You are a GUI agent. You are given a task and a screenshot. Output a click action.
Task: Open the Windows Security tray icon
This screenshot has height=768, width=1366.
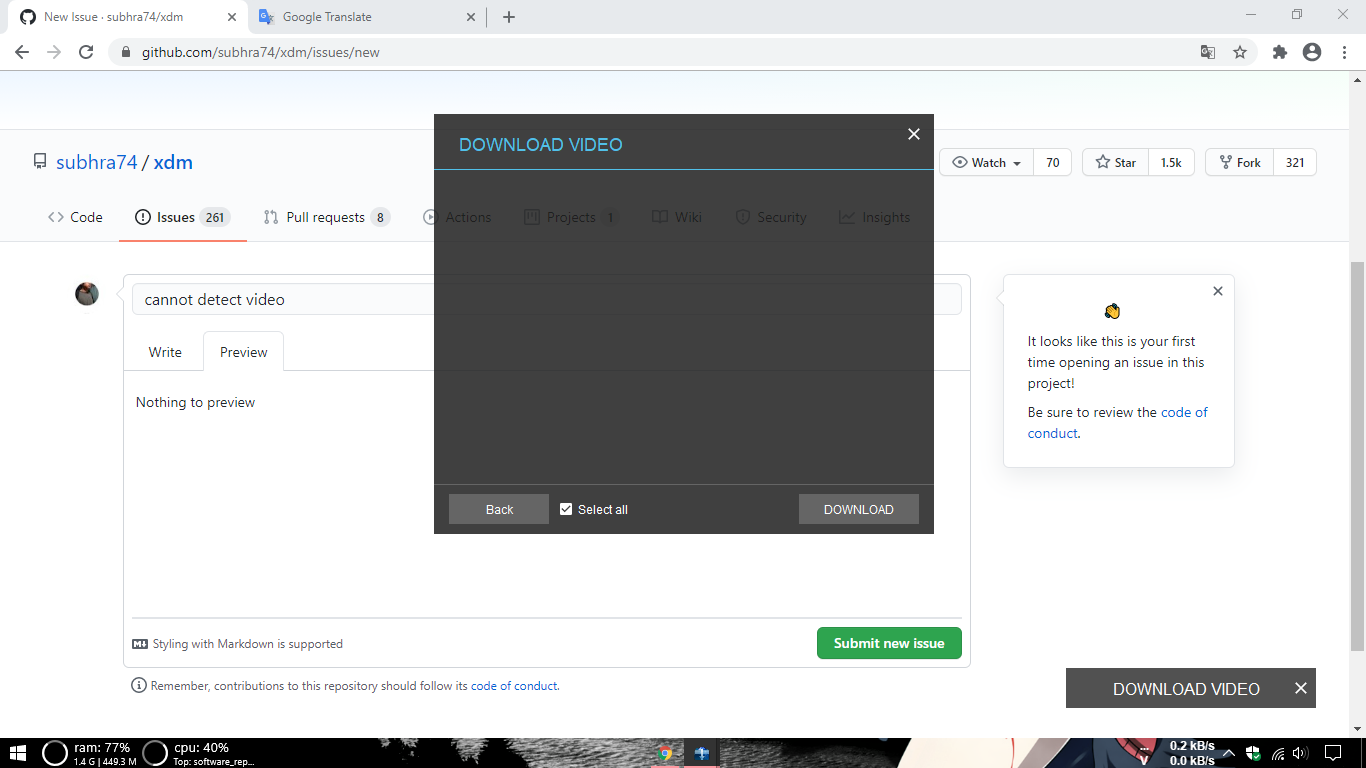1253,753
